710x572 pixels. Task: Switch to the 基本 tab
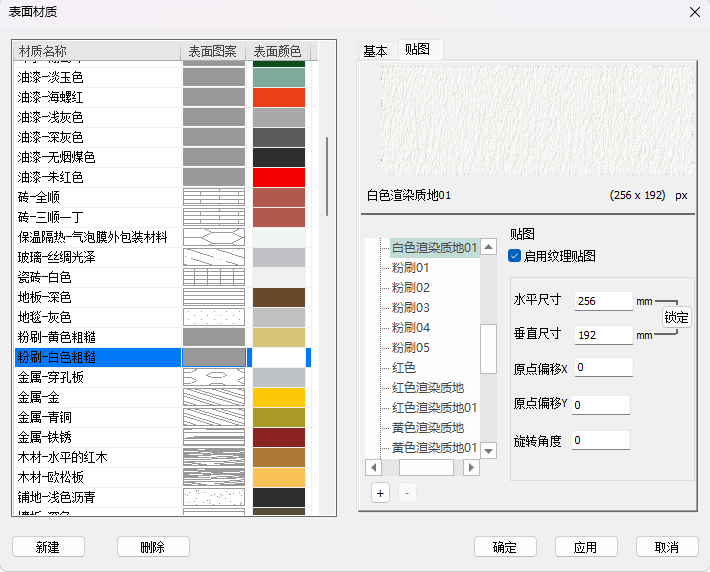point(376,51)
